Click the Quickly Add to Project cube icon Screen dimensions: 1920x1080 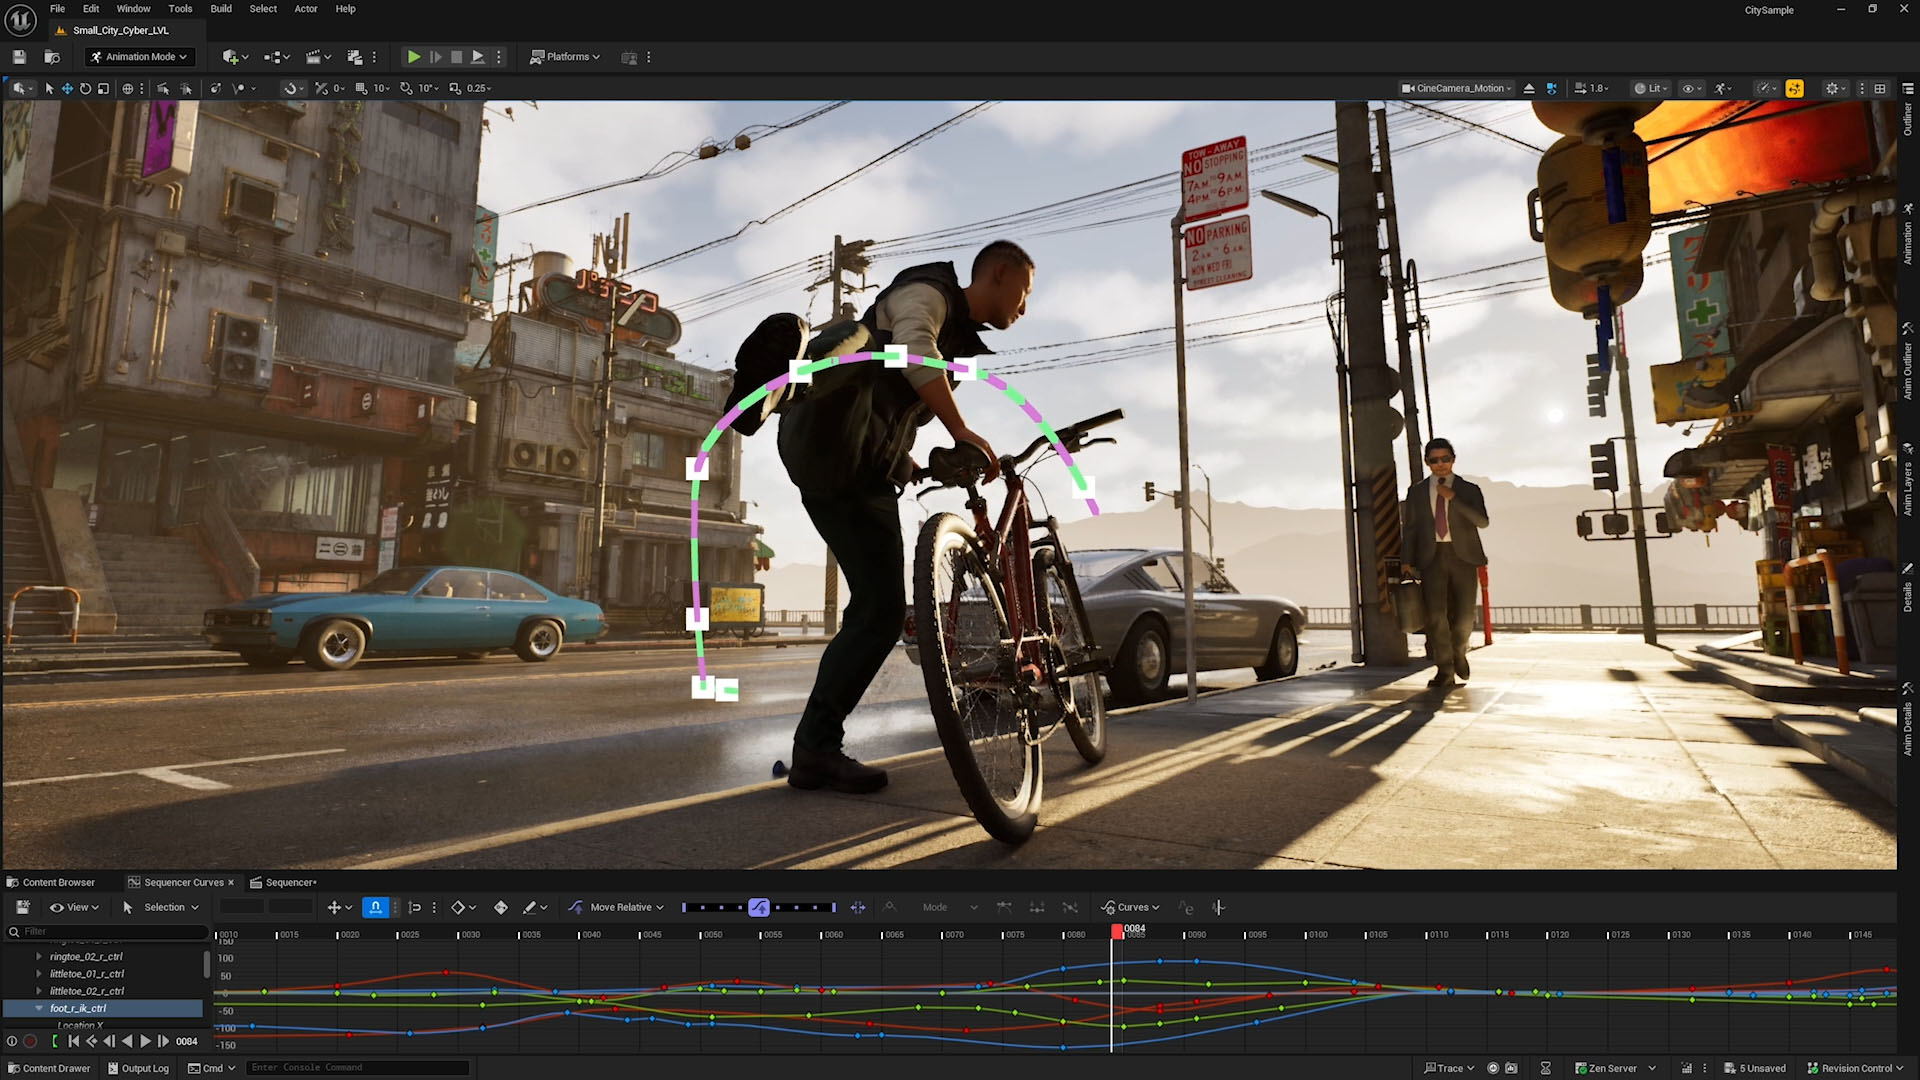click(231, 57)
